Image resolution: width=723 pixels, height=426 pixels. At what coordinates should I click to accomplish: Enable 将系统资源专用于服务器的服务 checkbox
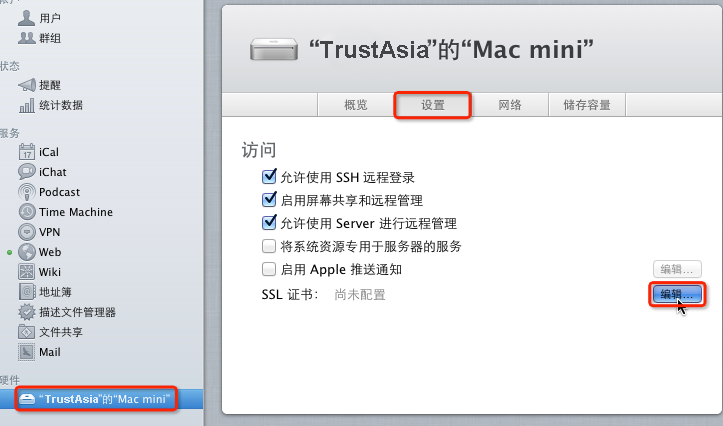coord(269,246)
